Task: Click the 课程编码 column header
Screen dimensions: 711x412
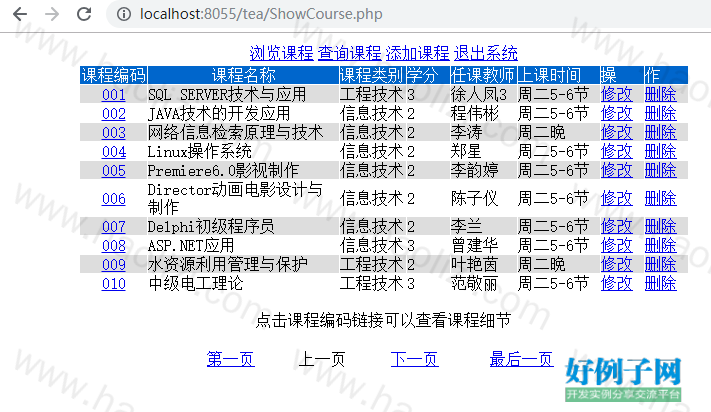Action: 113,75
